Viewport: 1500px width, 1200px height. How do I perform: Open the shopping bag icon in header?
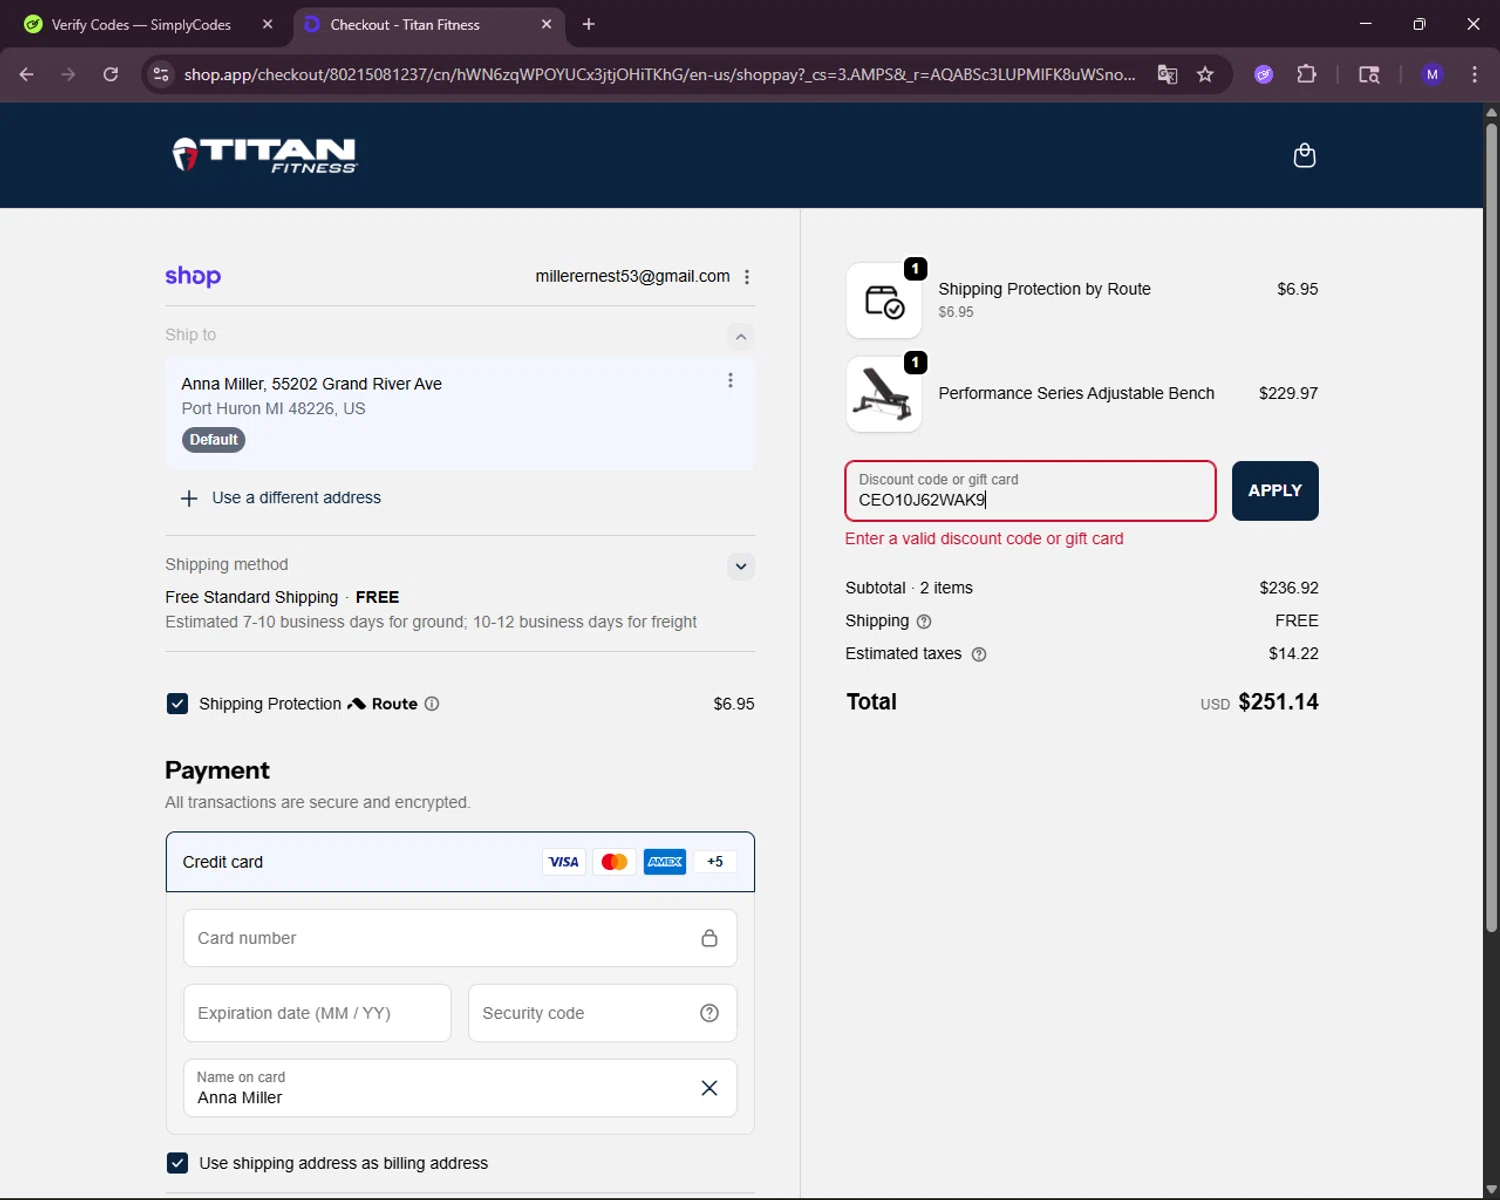tap(1304, 155)
